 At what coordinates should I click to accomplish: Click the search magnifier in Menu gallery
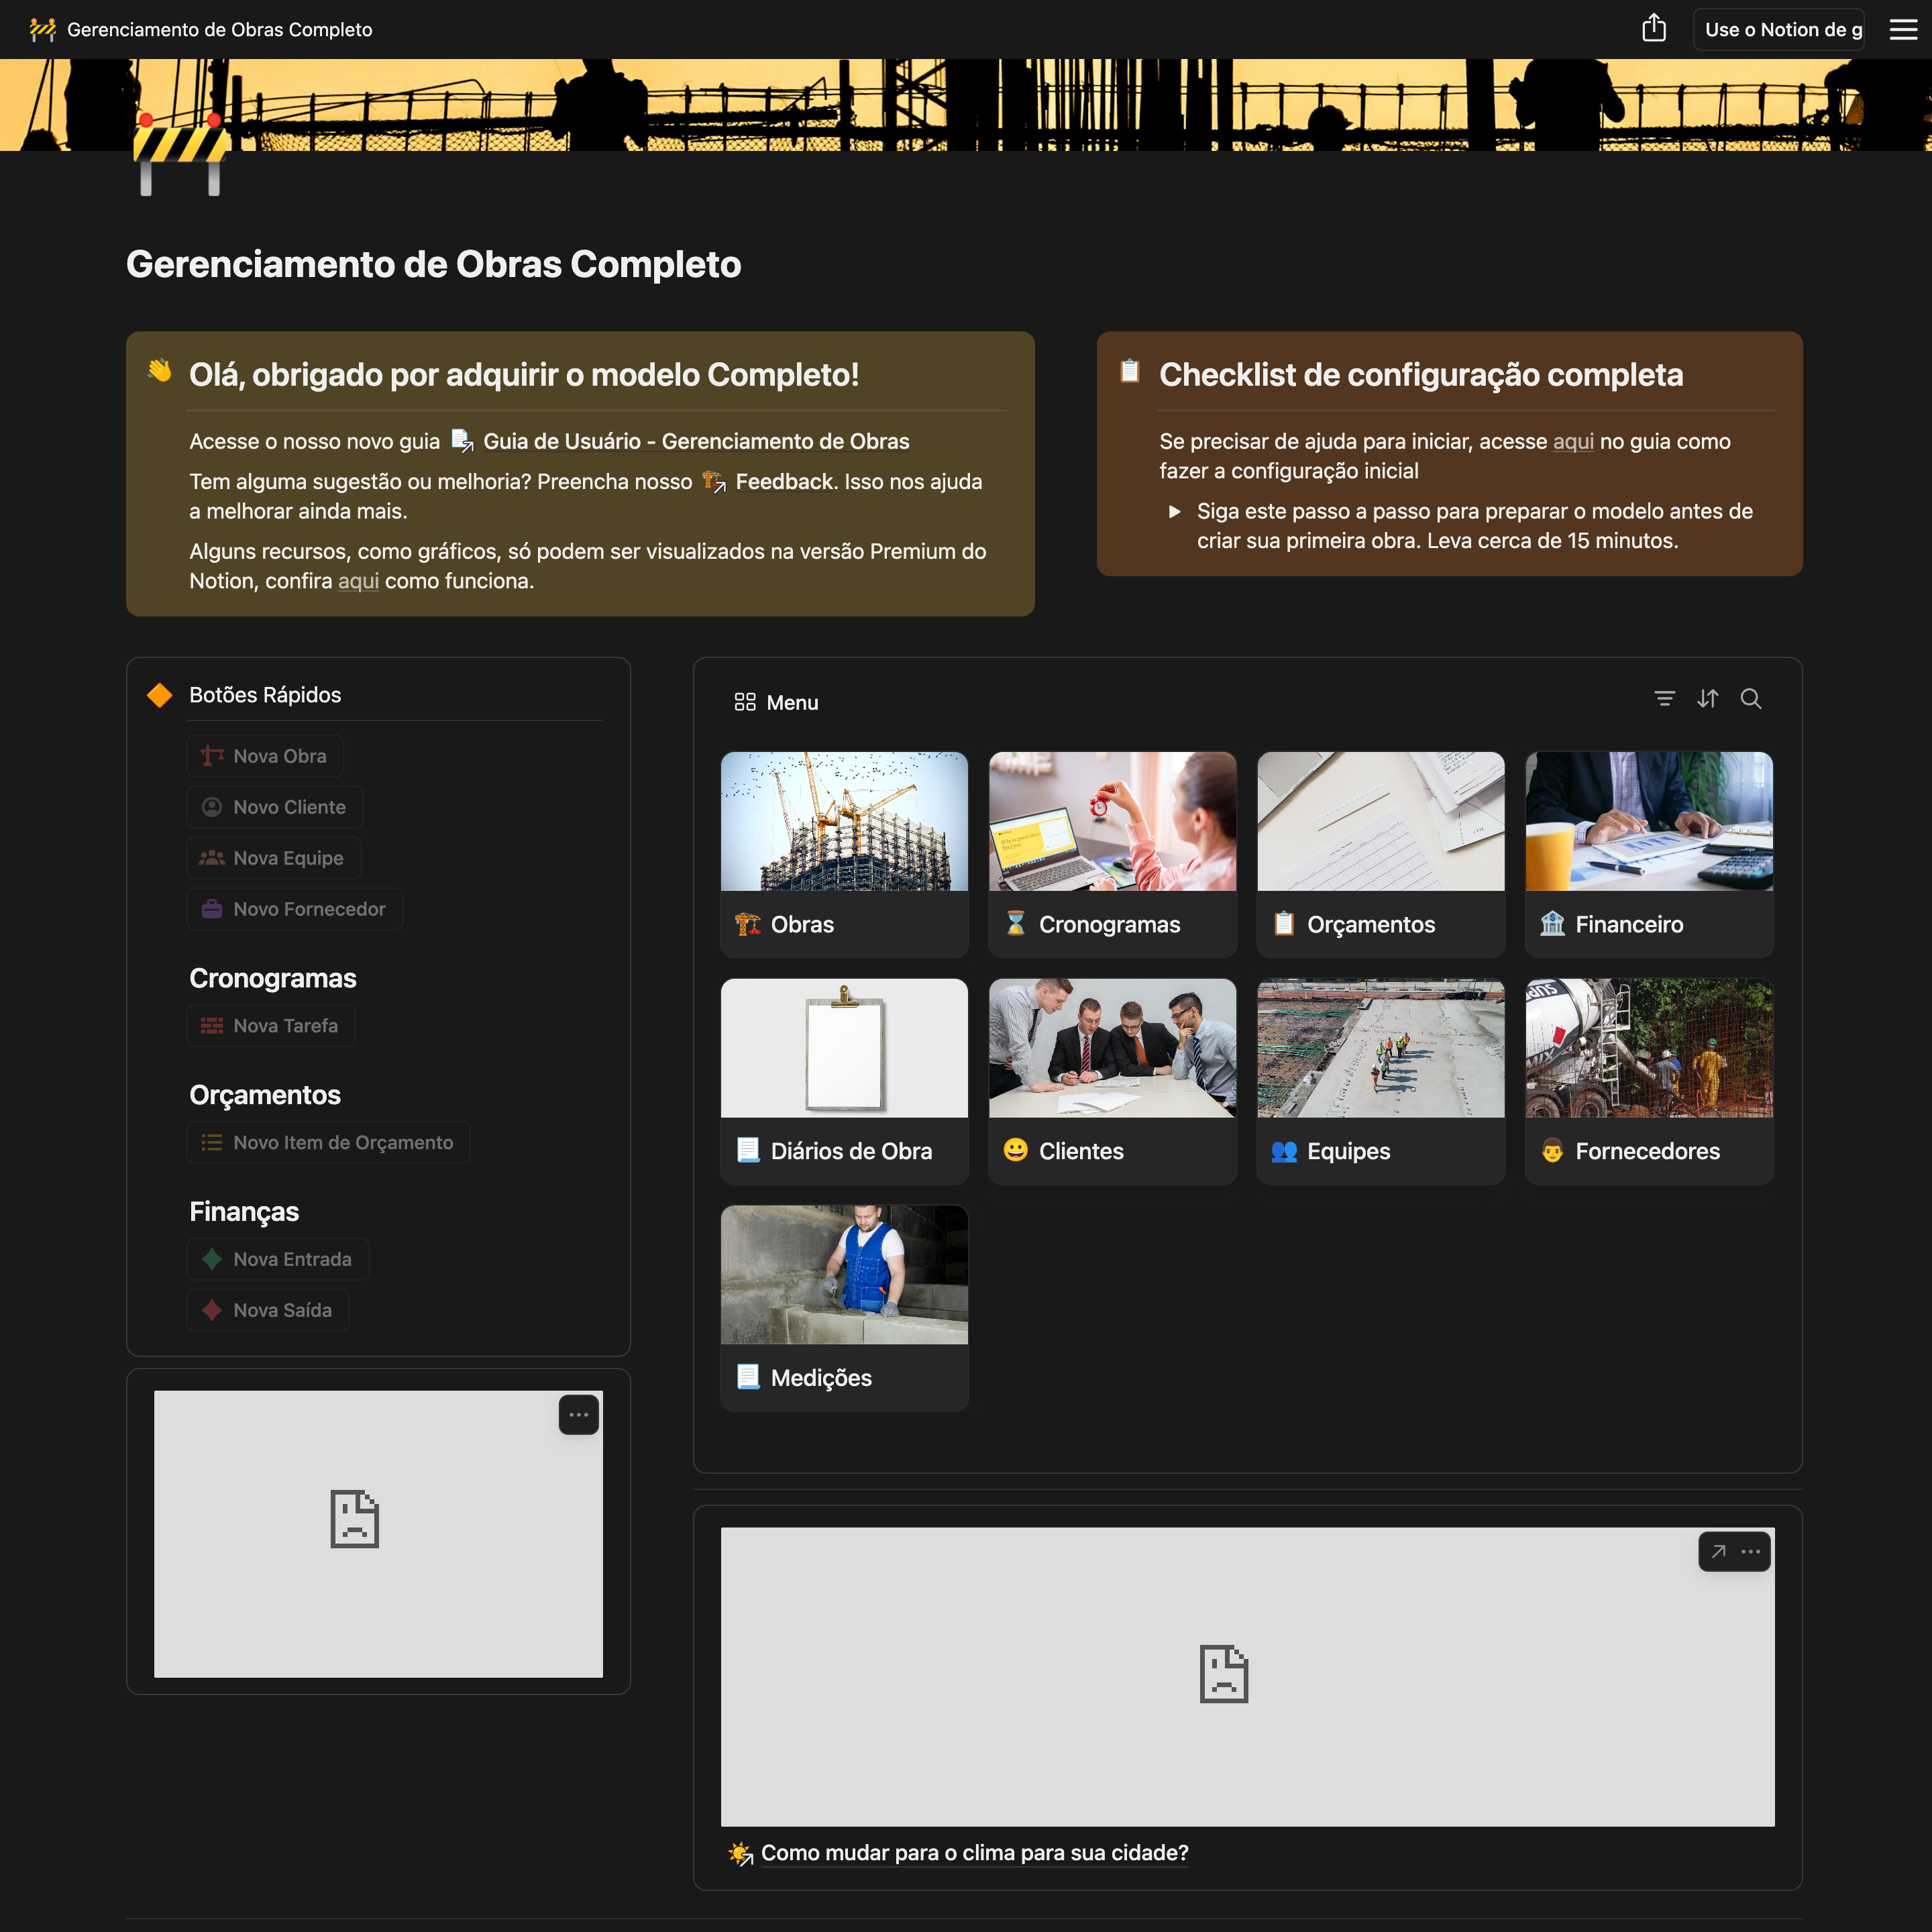[1750, 699]
